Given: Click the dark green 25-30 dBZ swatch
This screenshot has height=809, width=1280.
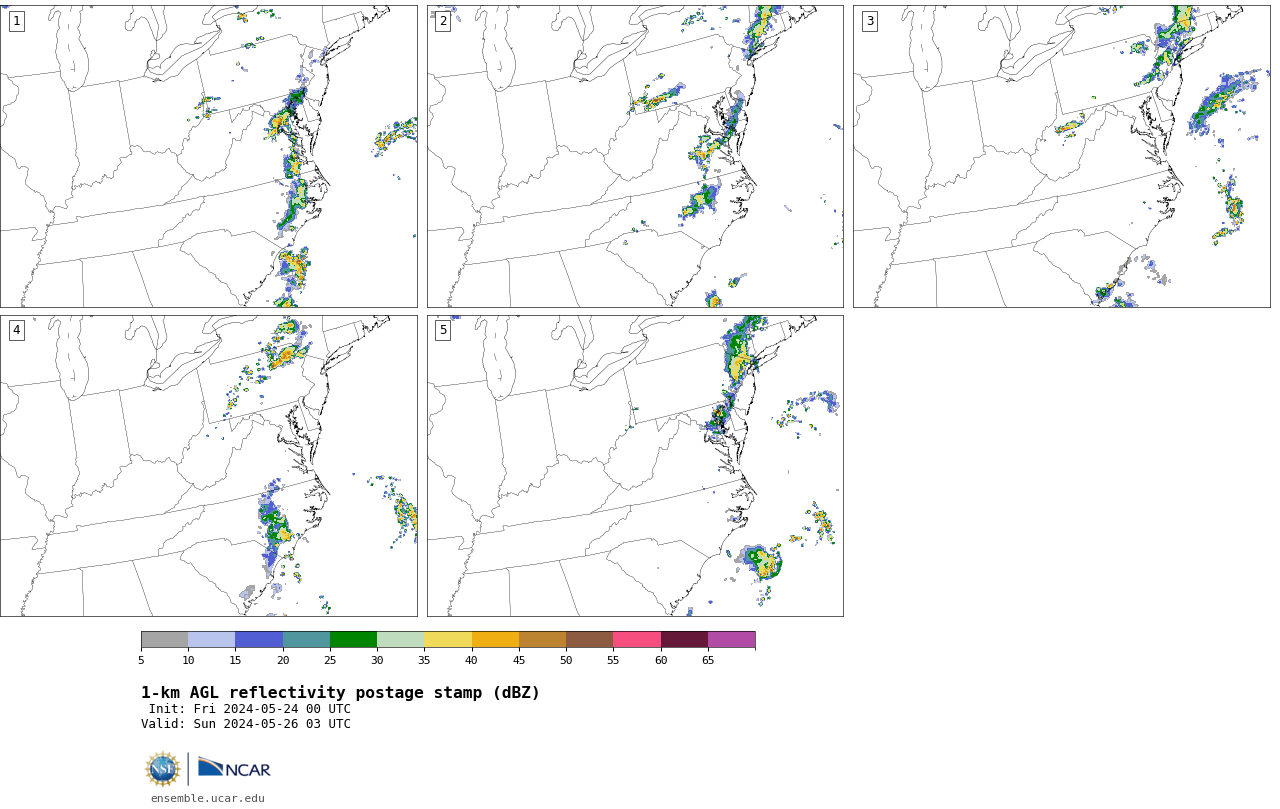Looking at the screenshot, I should pyautogui.click(x=353, y=640).
